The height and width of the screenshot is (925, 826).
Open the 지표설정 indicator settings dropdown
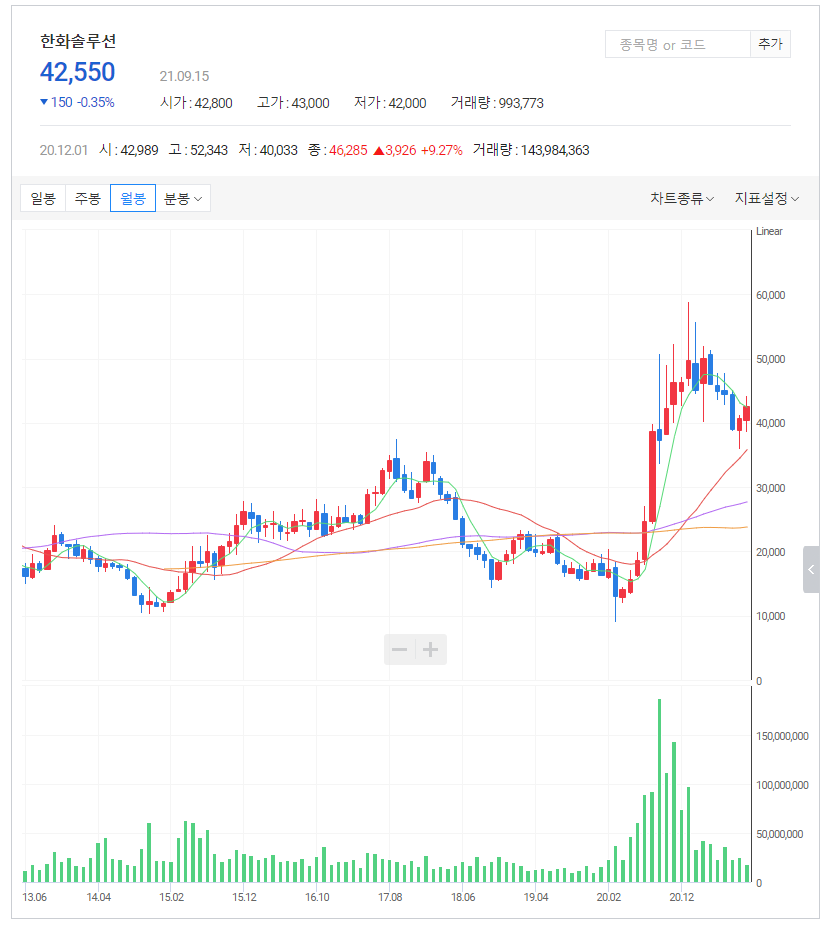767,198
